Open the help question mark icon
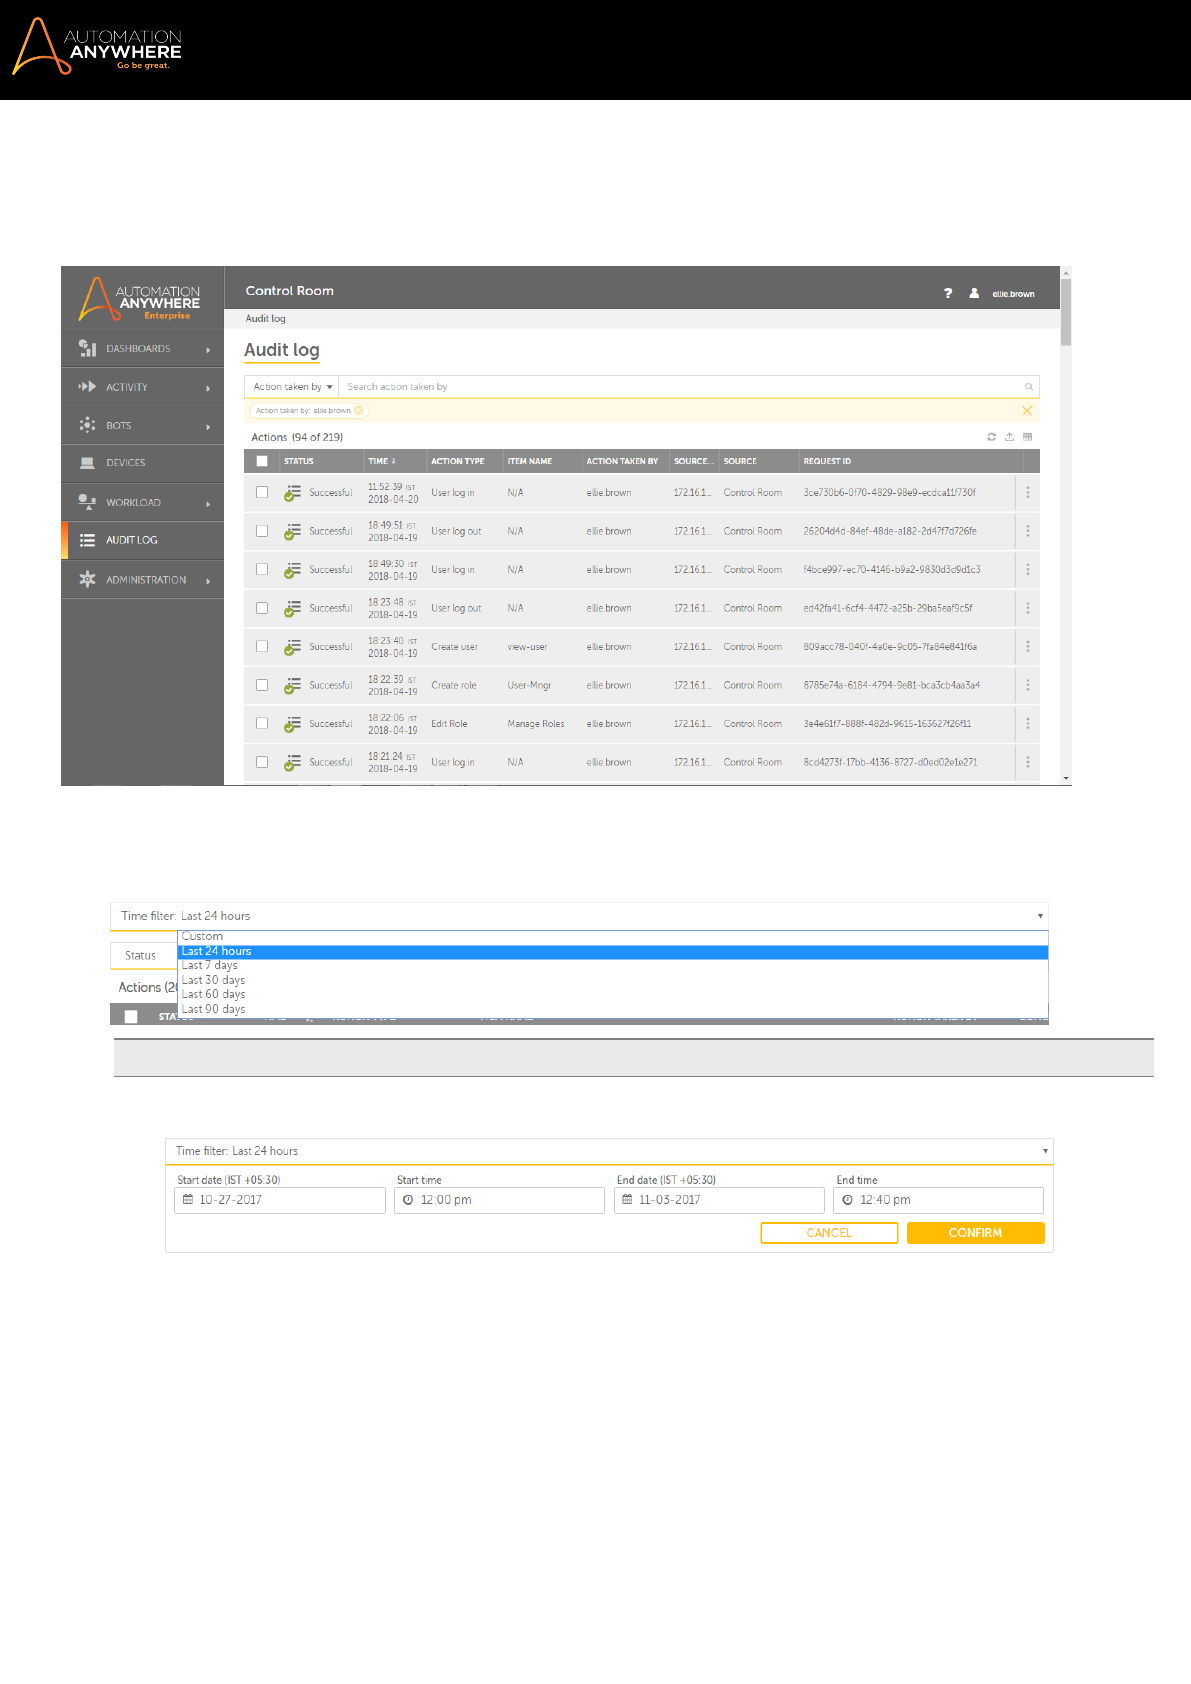 948,293
